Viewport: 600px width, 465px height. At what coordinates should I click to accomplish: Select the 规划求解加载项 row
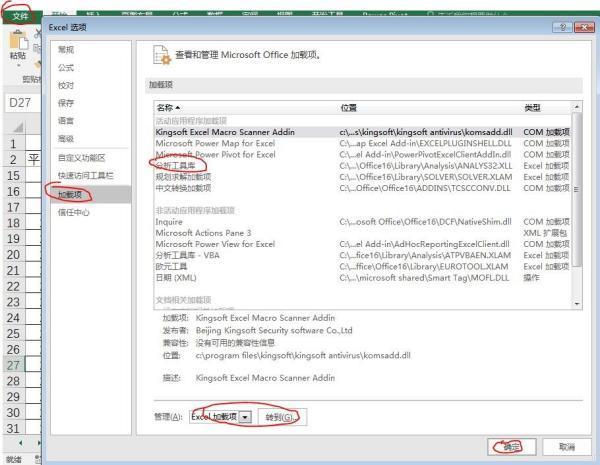click(362, 177)
